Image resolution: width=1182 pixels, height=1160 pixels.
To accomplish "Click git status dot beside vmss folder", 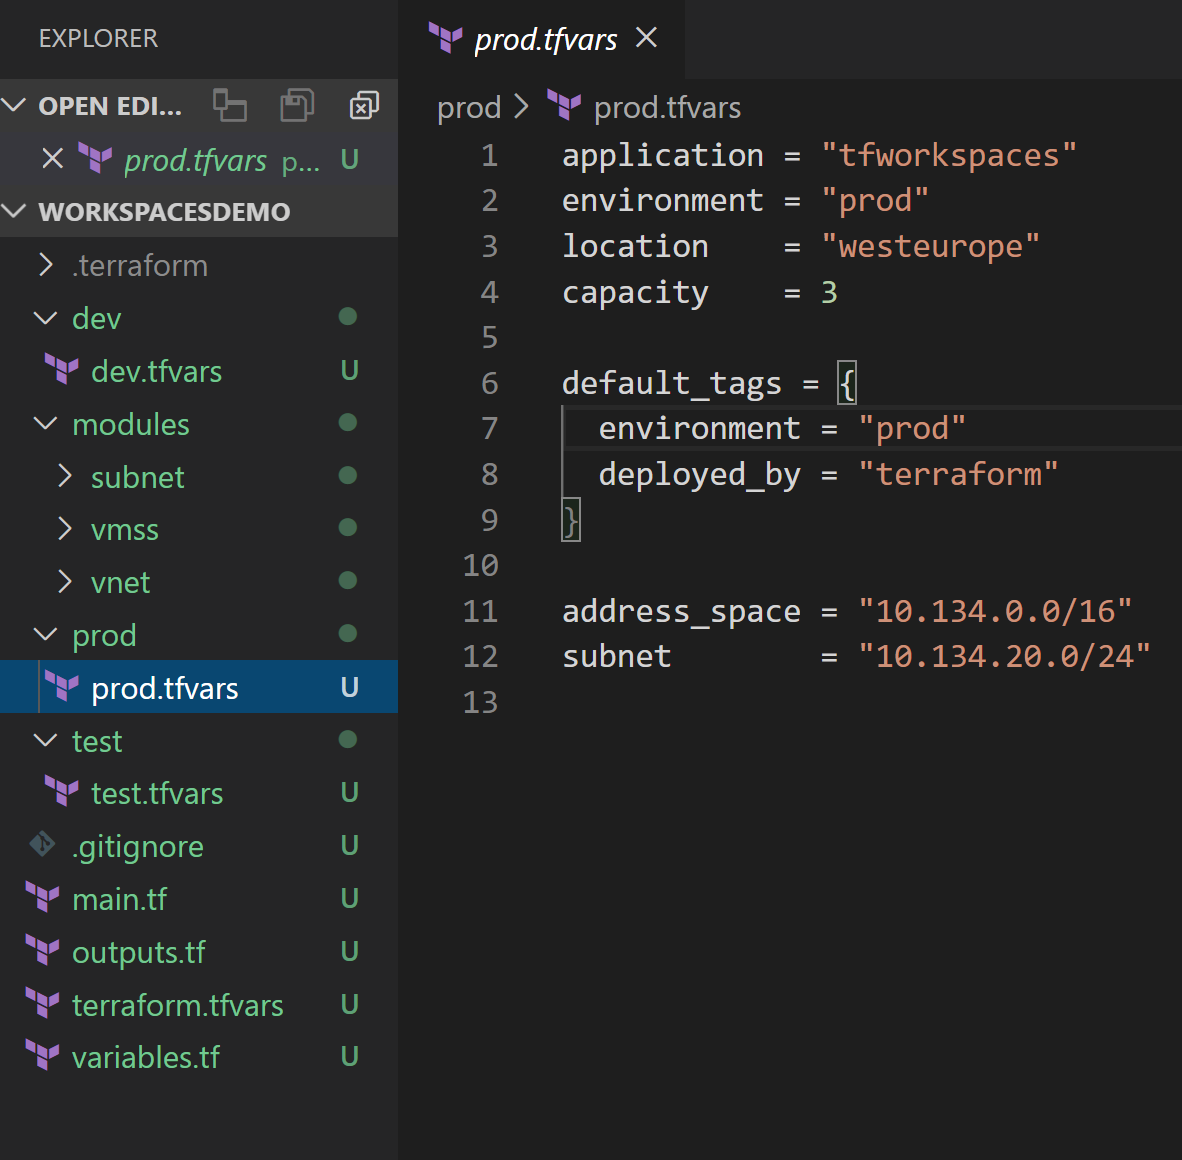I will [x=348, y=528].
